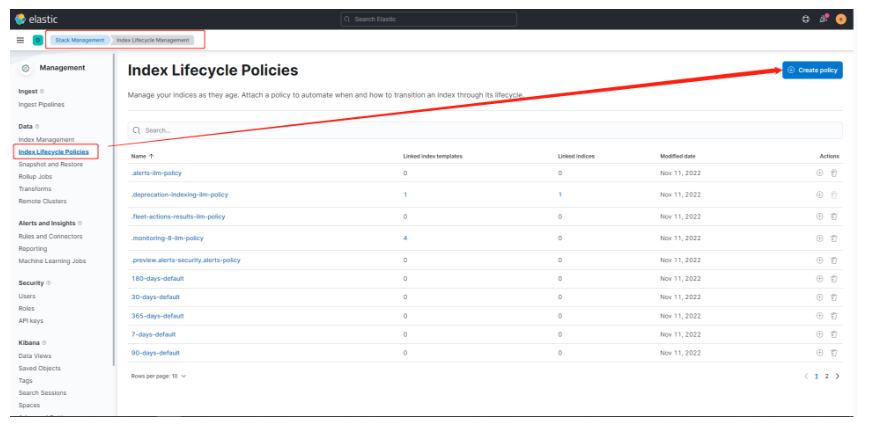This screenshot has width=874, height=426.
Task: Click the sidebar vertical scrollbar
Action: click(x=114, y=209)
